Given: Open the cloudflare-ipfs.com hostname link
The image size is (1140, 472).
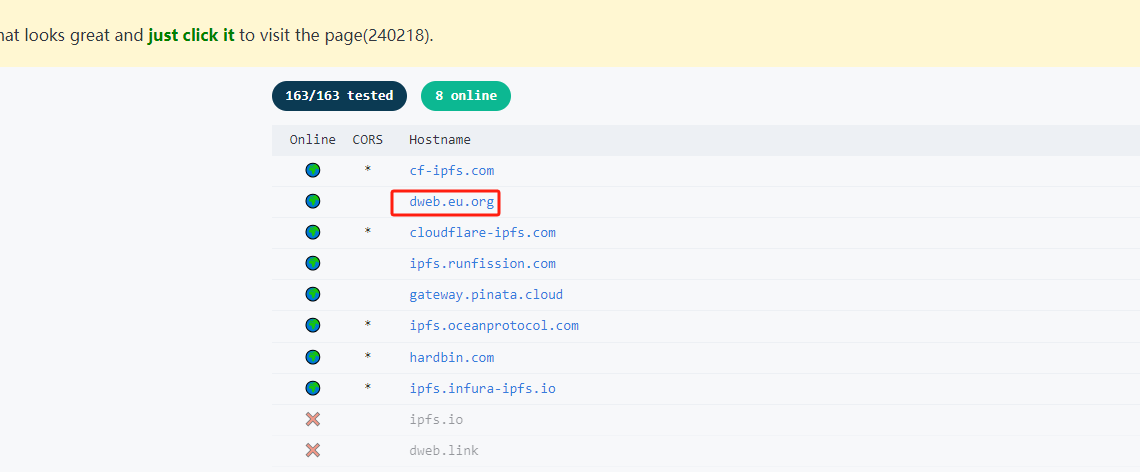Looking at the screenshot, I should click(482, 233).
